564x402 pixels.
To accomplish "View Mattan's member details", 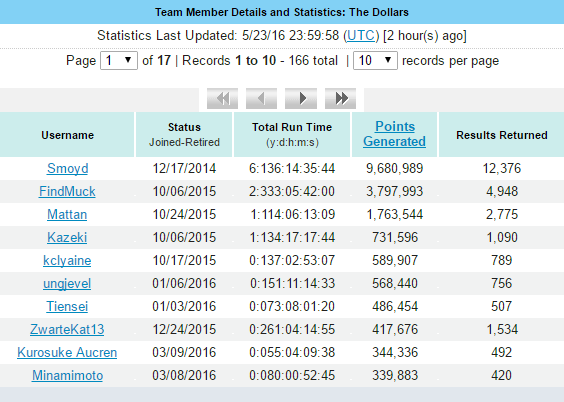I will click(x=67, y=214).
